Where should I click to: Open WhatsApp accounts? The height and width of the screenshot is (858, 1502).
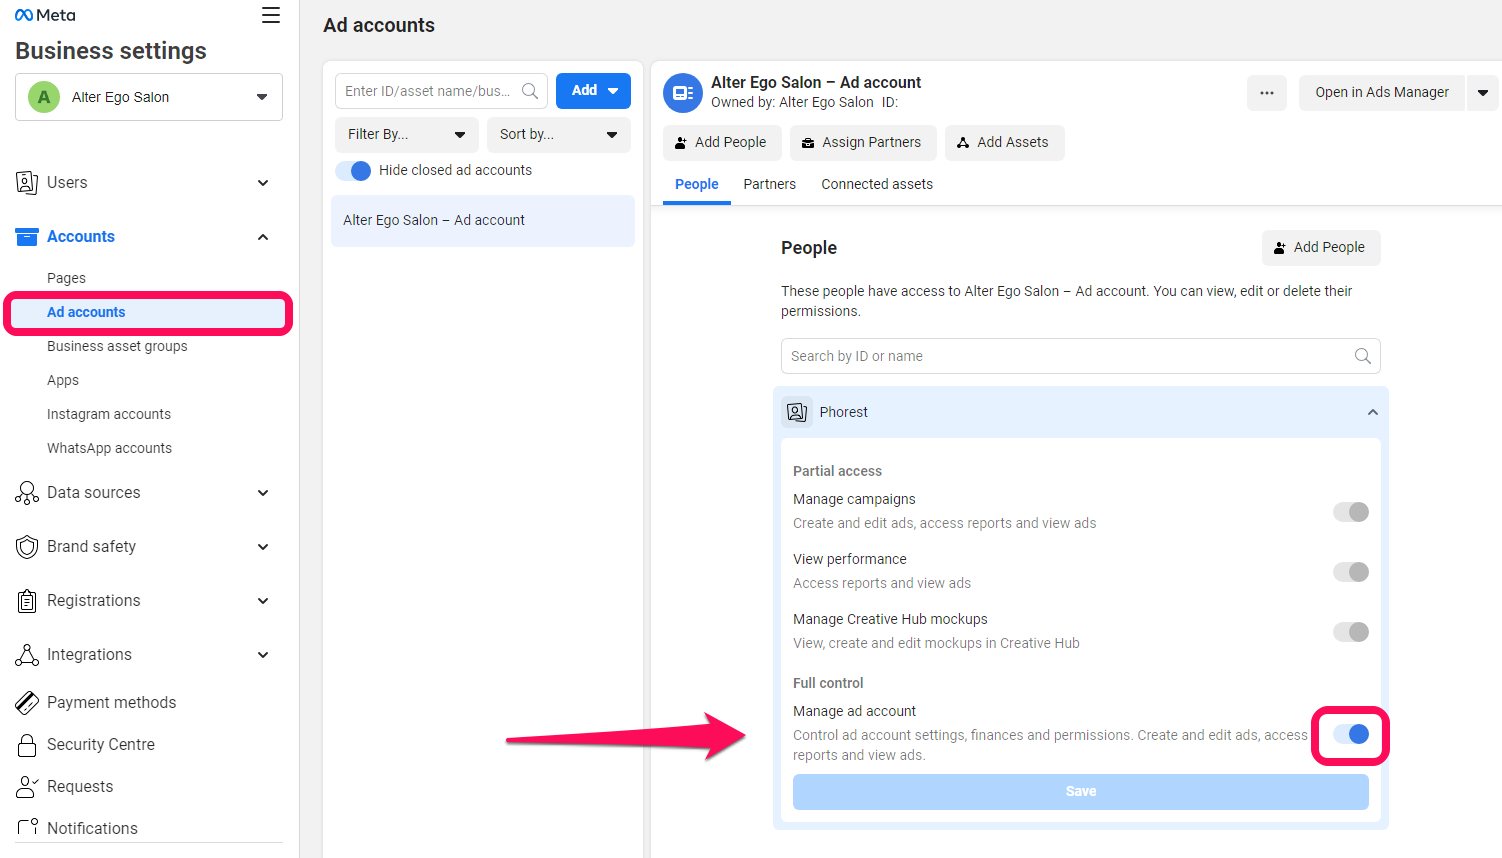[x=109, y=449]
